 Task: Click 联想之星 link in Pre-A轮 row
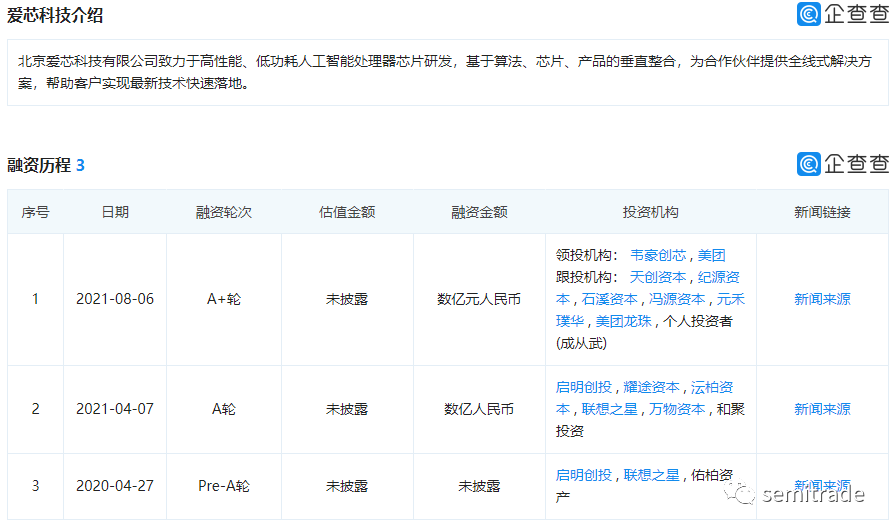click(x=652, y=475)
